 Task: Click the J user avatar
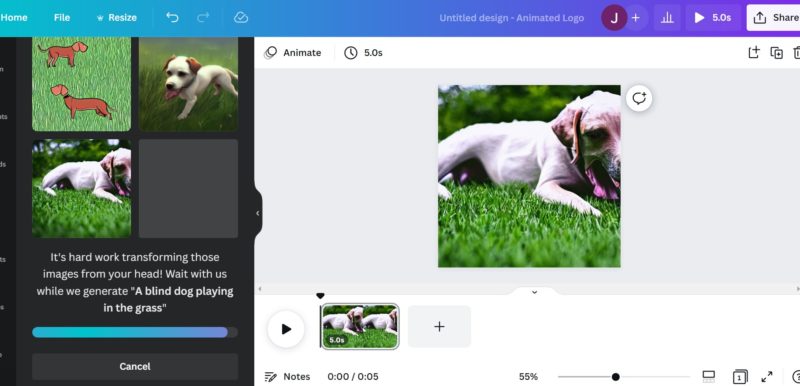pyautogui.click(x=614, y=18)
